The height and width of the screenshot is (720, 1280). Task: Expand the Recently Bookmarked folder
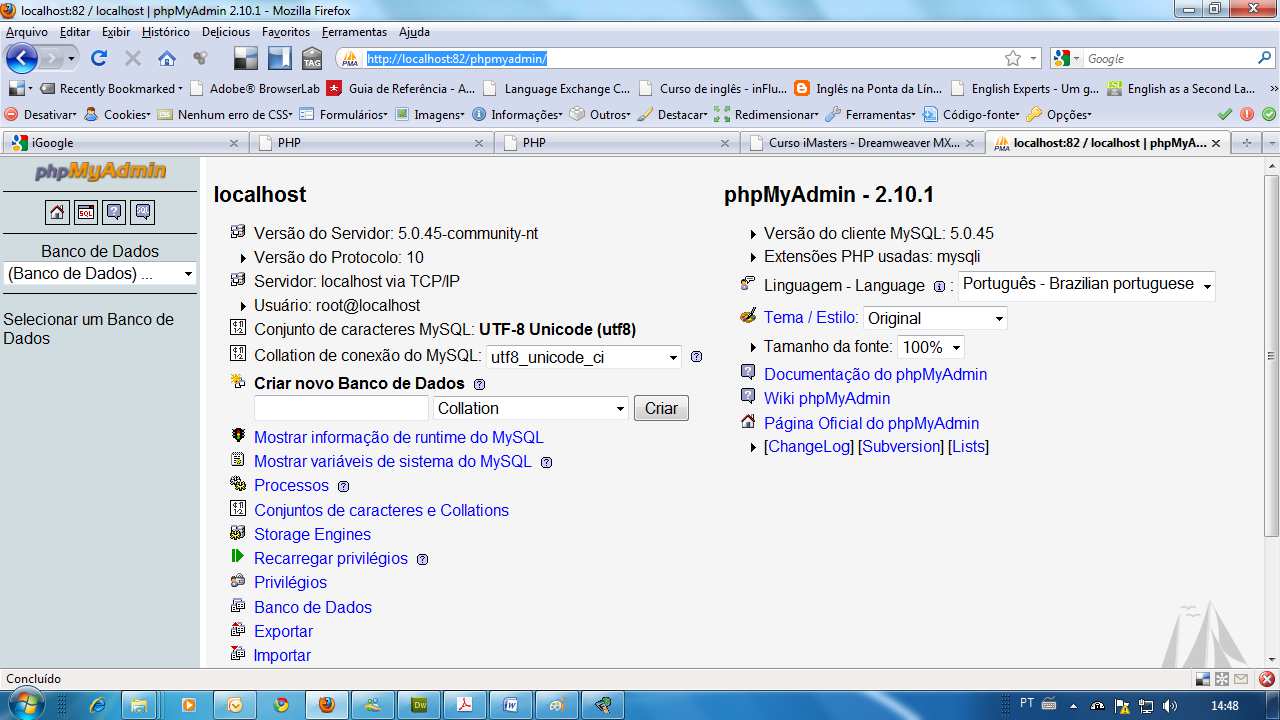tap(112, 88)
